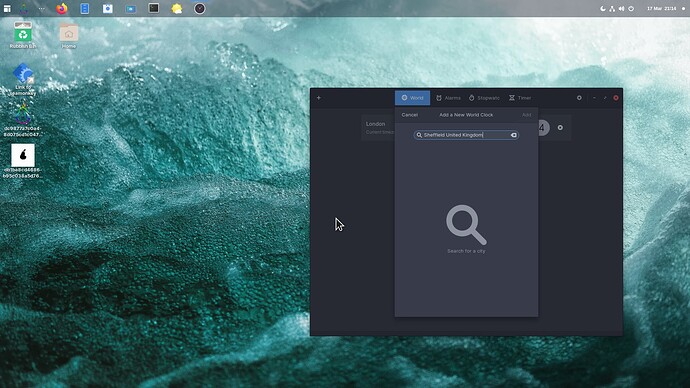
Task: Toggle night mode moon icon in tray
Action: click(x=603, y=8)
